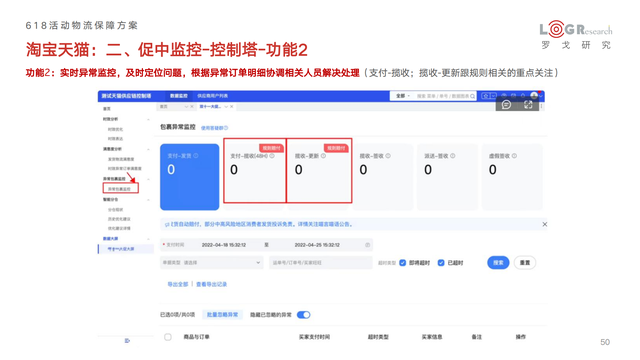
Task: Click the 导出全部 link
Action: (x=178, y=284)
